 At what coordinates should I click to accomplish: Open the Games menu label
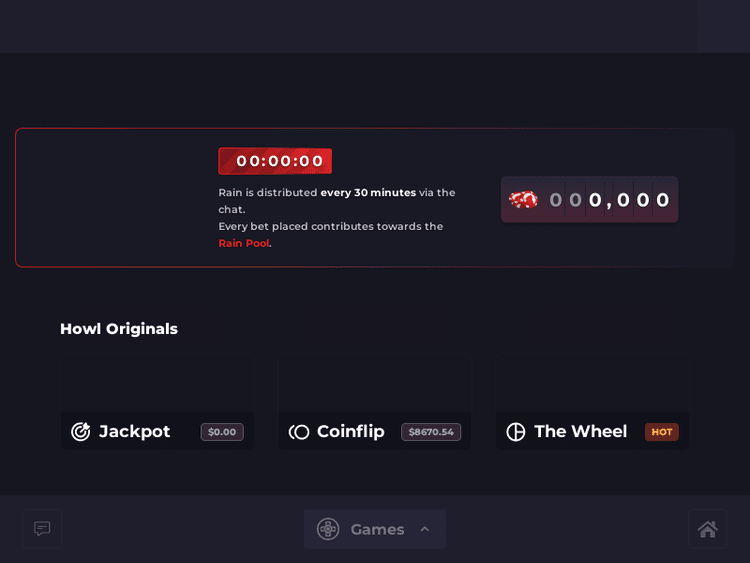coord(377,529)
